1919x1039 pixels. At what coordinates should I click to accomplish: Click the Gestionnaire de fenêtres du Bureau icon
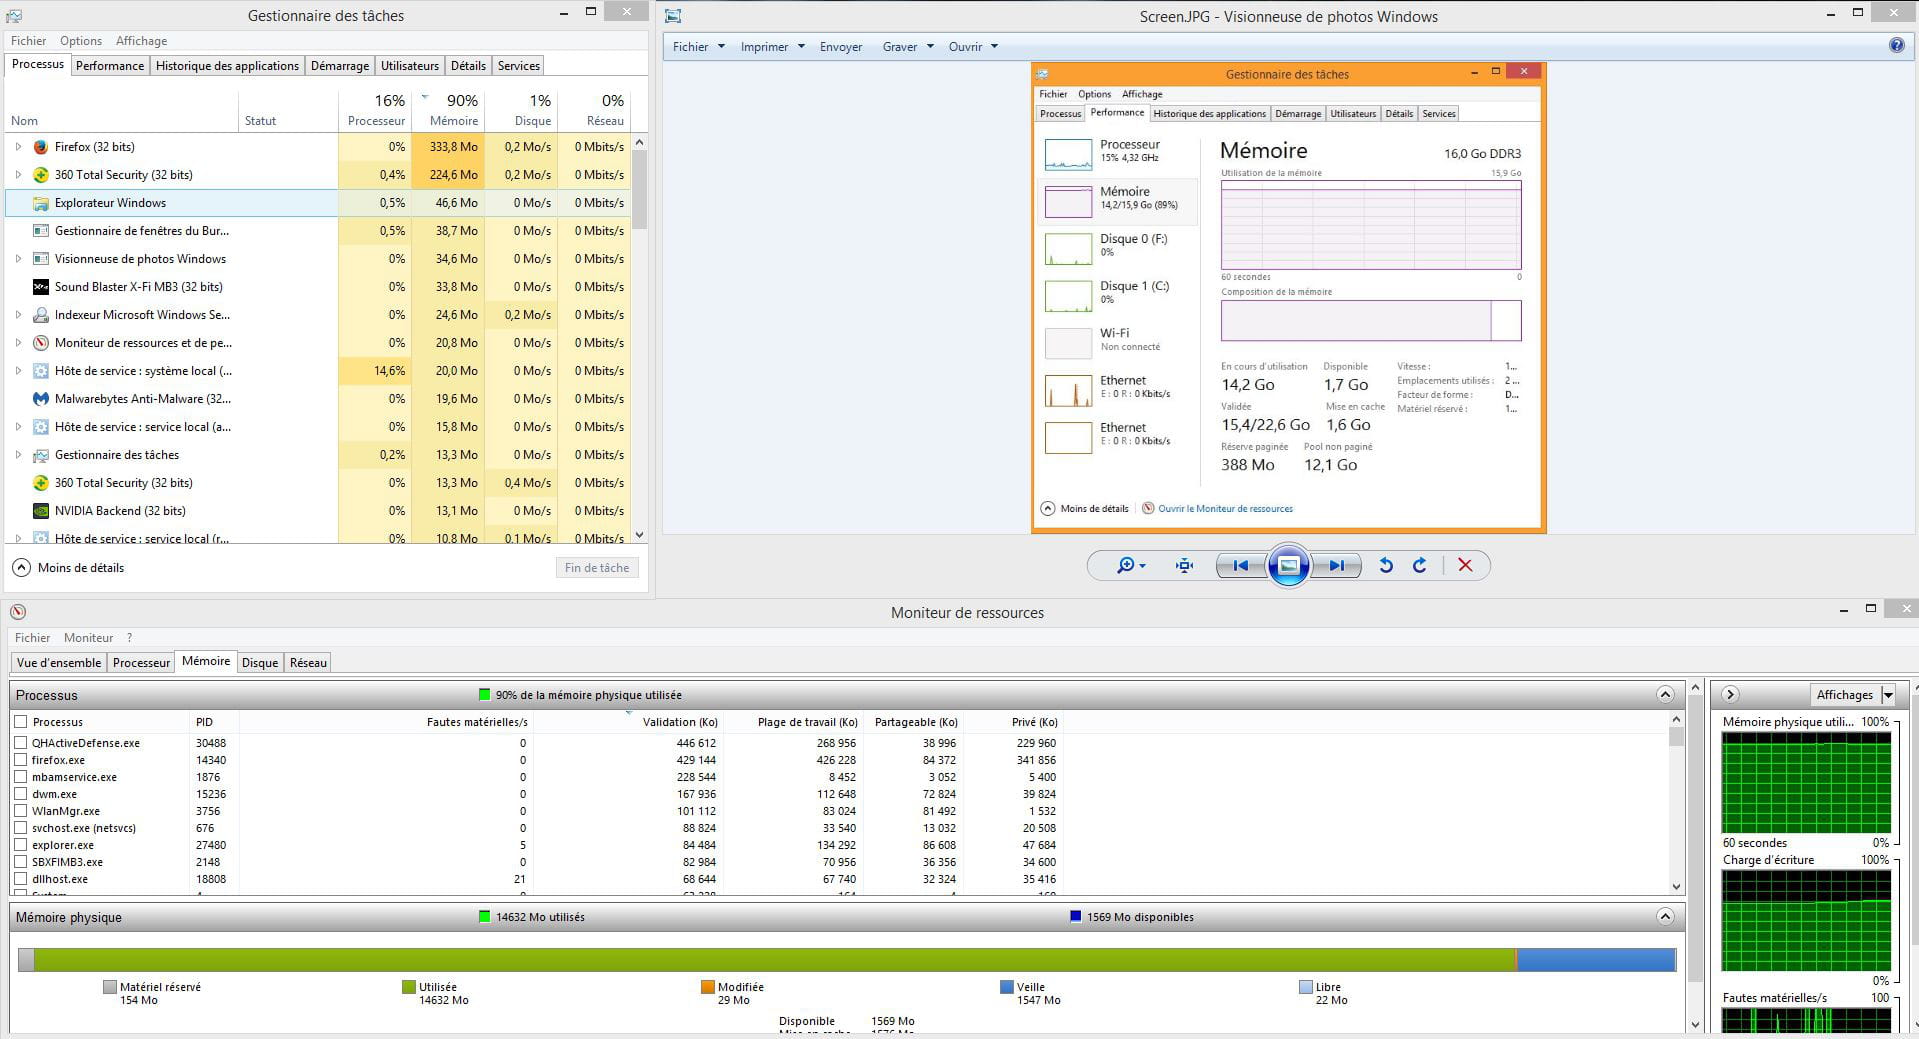click(x=41, y=231)
